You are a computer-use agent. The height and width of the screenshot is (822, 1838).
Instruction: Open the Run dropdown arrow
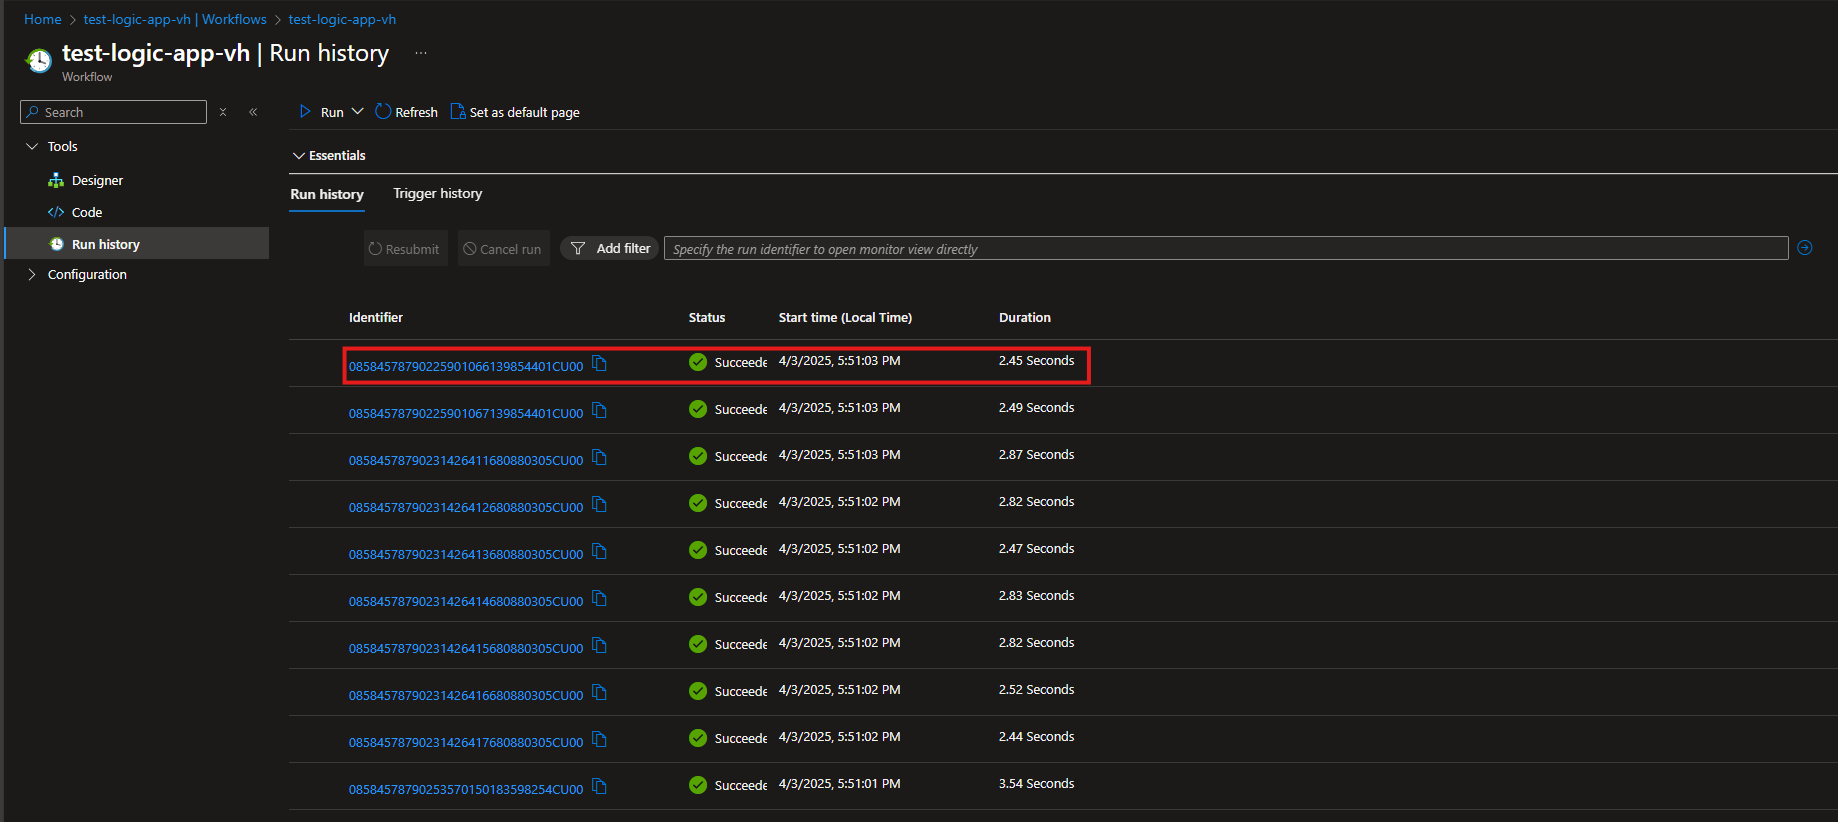[357, 112]
